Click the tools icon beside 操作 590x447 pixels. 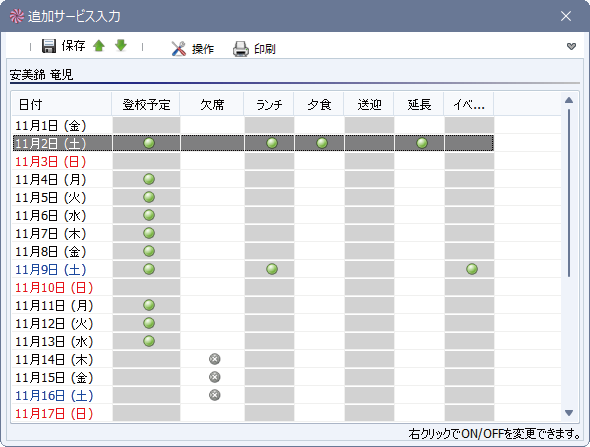[178, 49]
